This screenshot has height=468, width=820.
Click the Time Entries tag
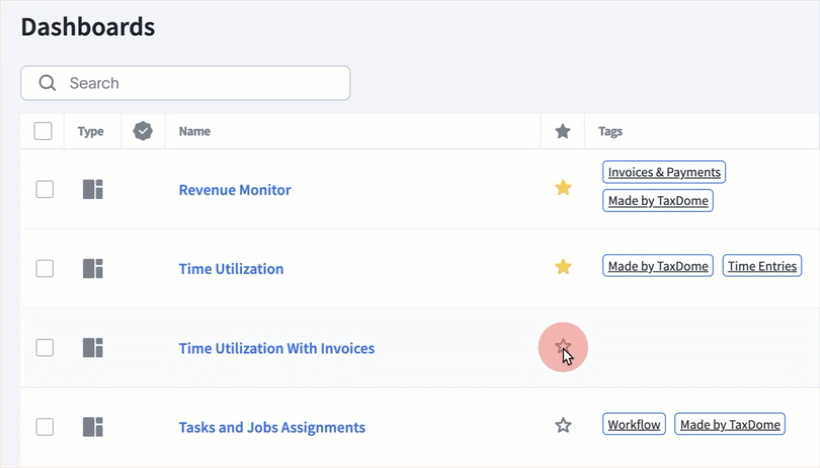pos(762,266)
